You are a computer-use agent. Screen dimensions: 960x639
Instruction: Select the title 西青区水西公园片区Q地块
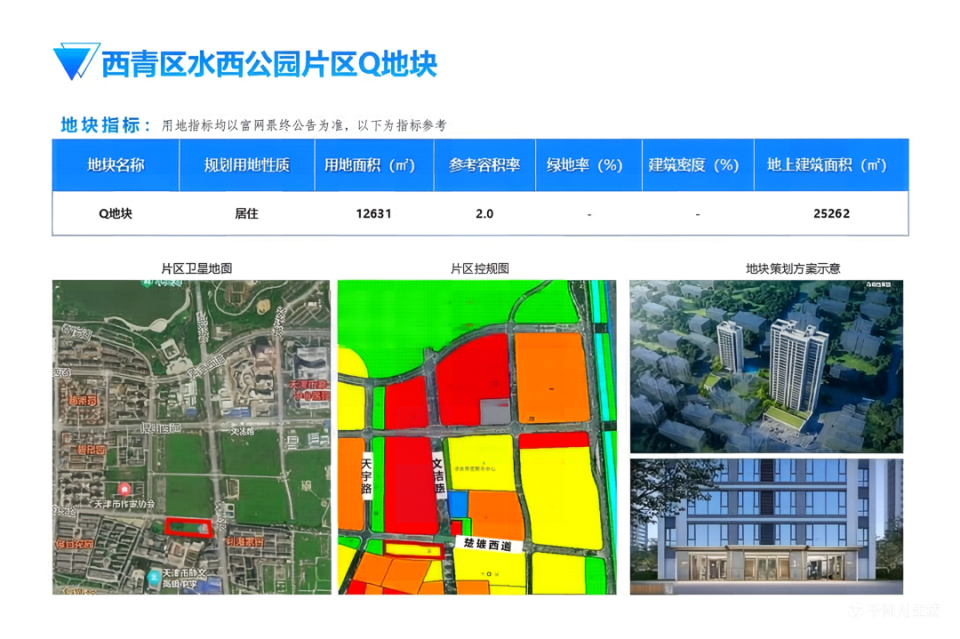pos(269,64)
